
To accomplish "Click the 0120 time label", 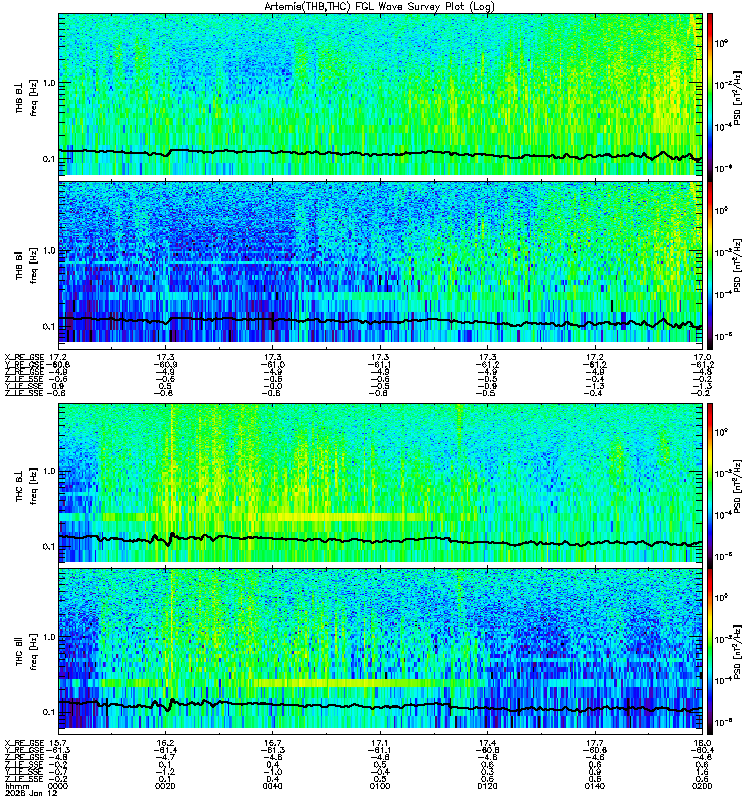I will (x=488, y=786).
